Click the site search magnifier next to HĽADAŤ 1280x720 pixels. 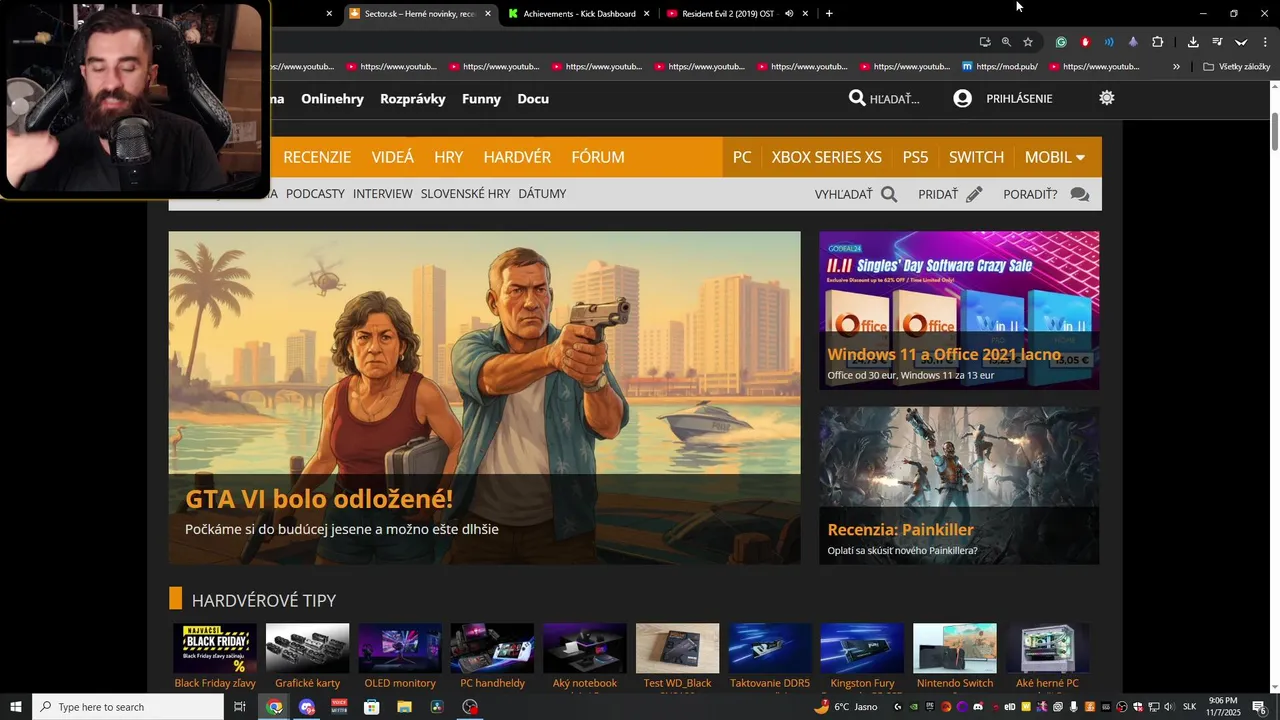[857, 98]
